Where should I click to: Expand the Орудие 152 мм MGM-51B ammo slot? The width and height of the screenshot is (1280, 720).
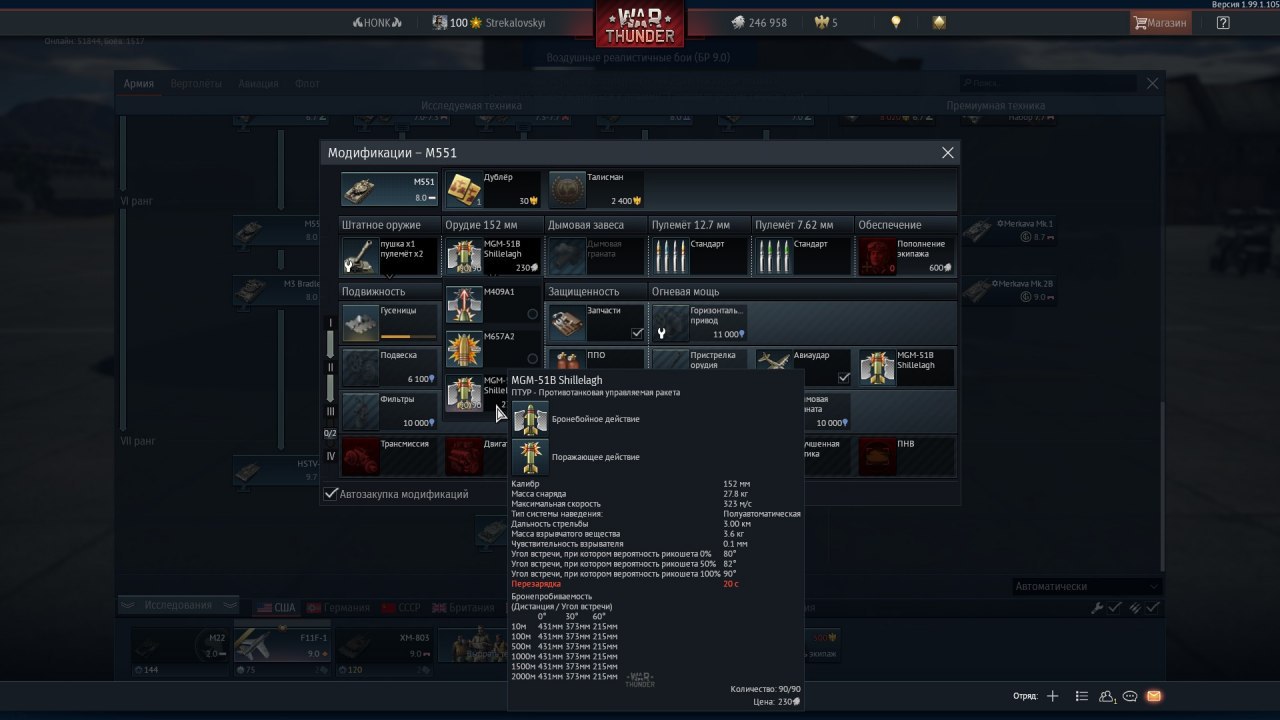492,256
